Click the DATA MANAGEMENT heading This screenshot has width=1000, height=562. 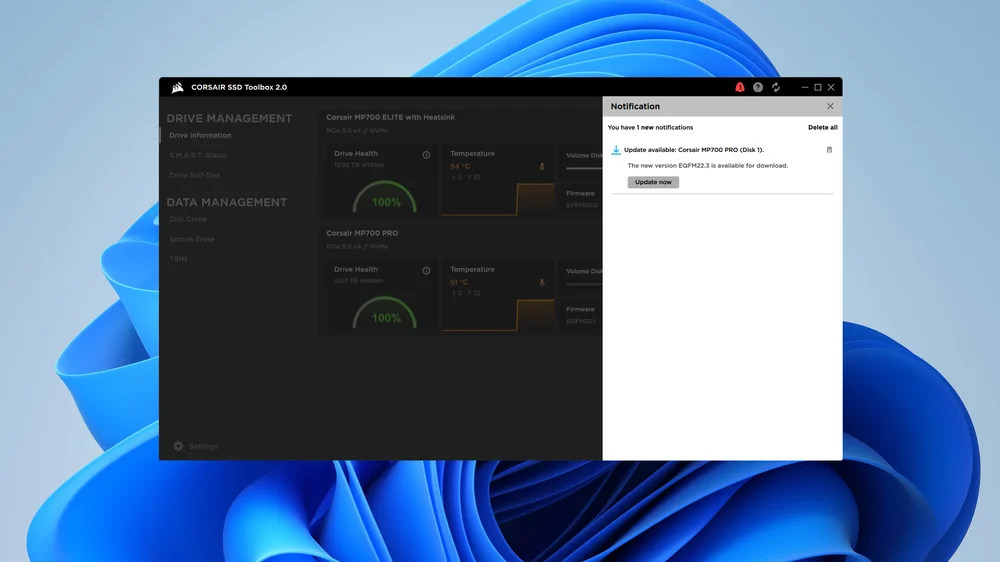pos(226,202)
